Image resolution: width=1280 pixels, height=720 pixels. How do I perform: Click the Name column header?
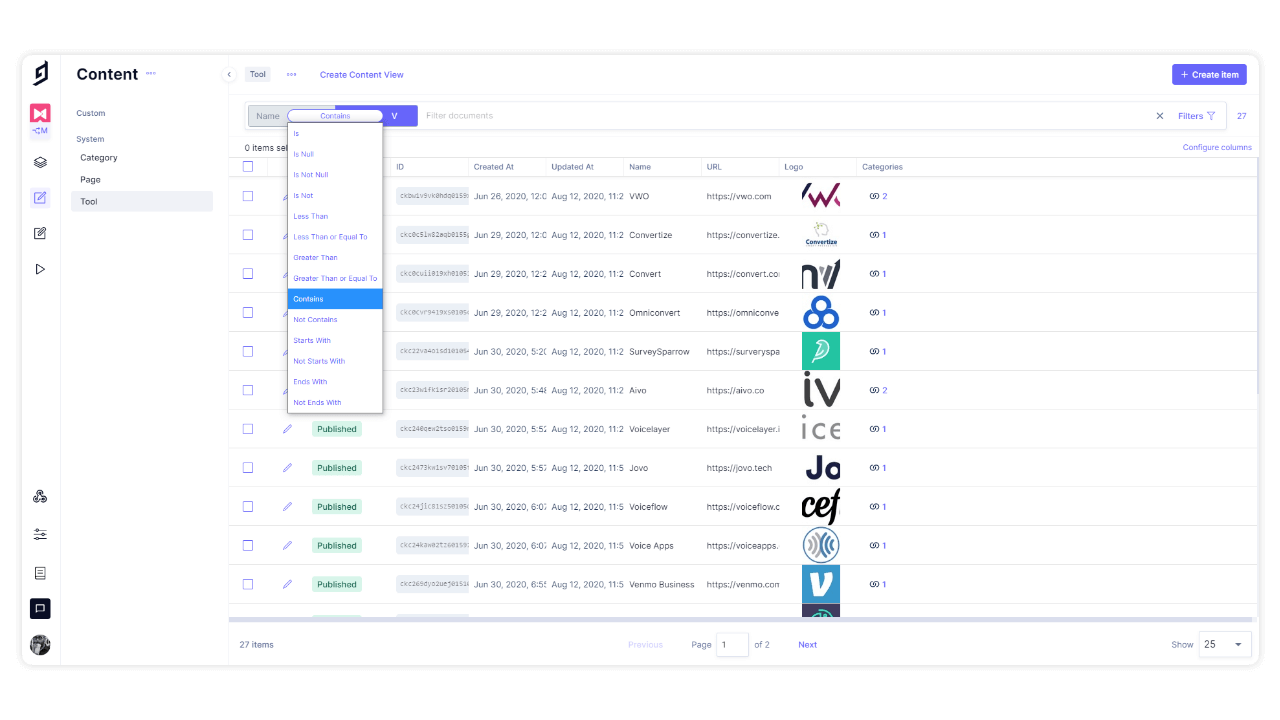pyautogui.click(x=640, y=167)
